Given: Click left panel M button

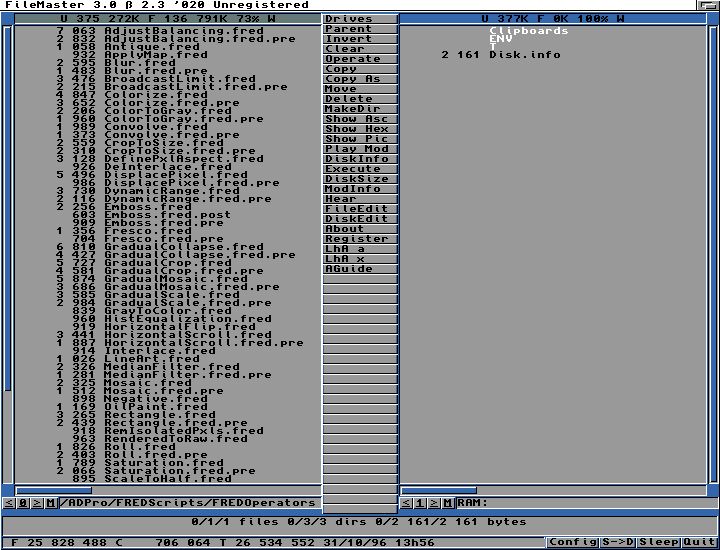Looking at the screenshot, I should click(x=51, y=503).
